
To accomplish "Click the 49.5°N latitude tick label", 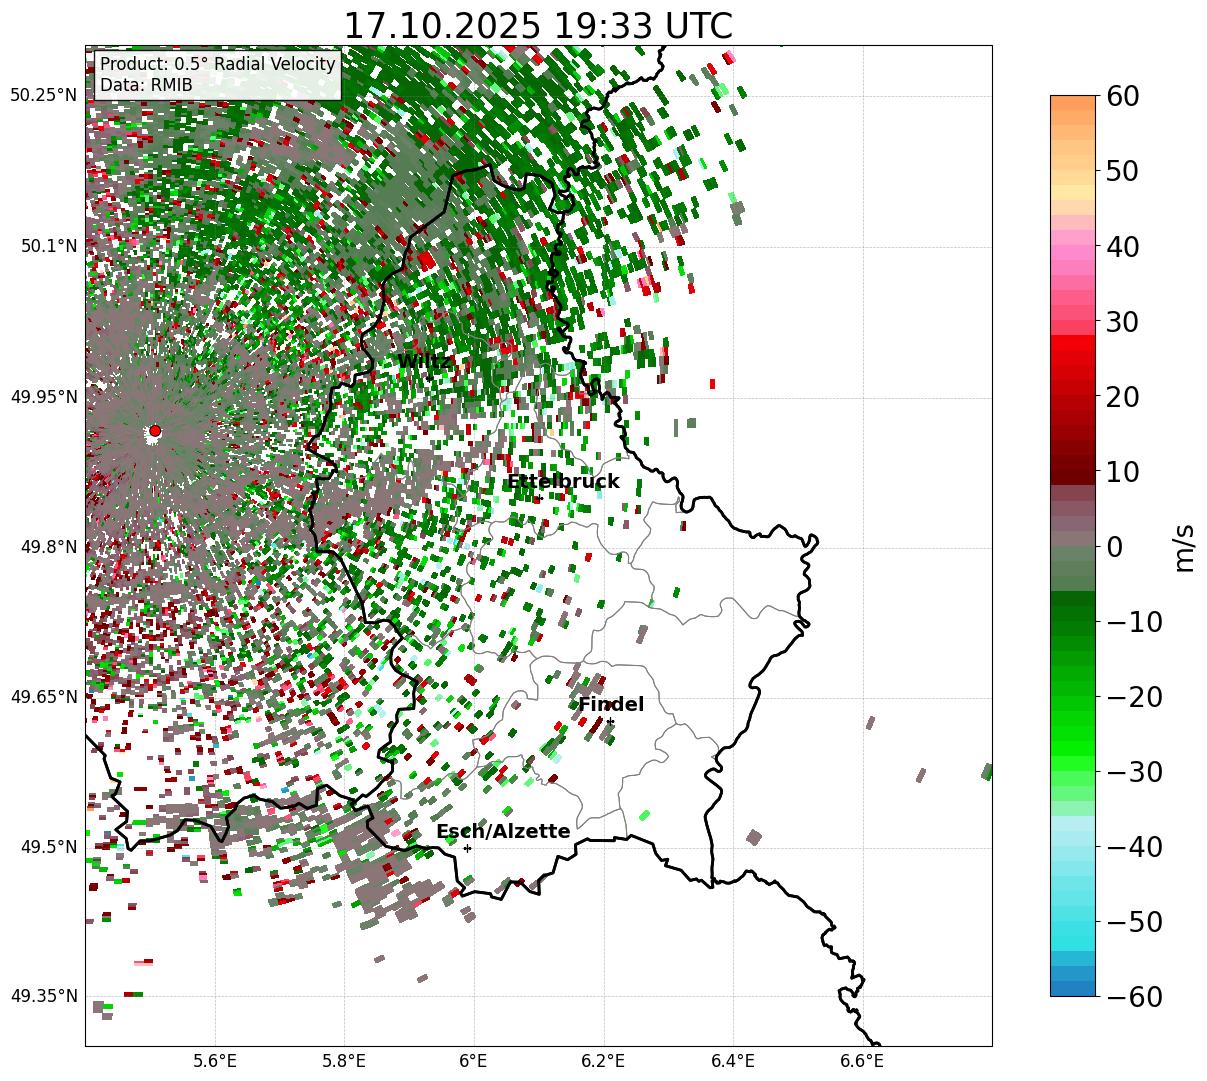I will click(49, 847).
